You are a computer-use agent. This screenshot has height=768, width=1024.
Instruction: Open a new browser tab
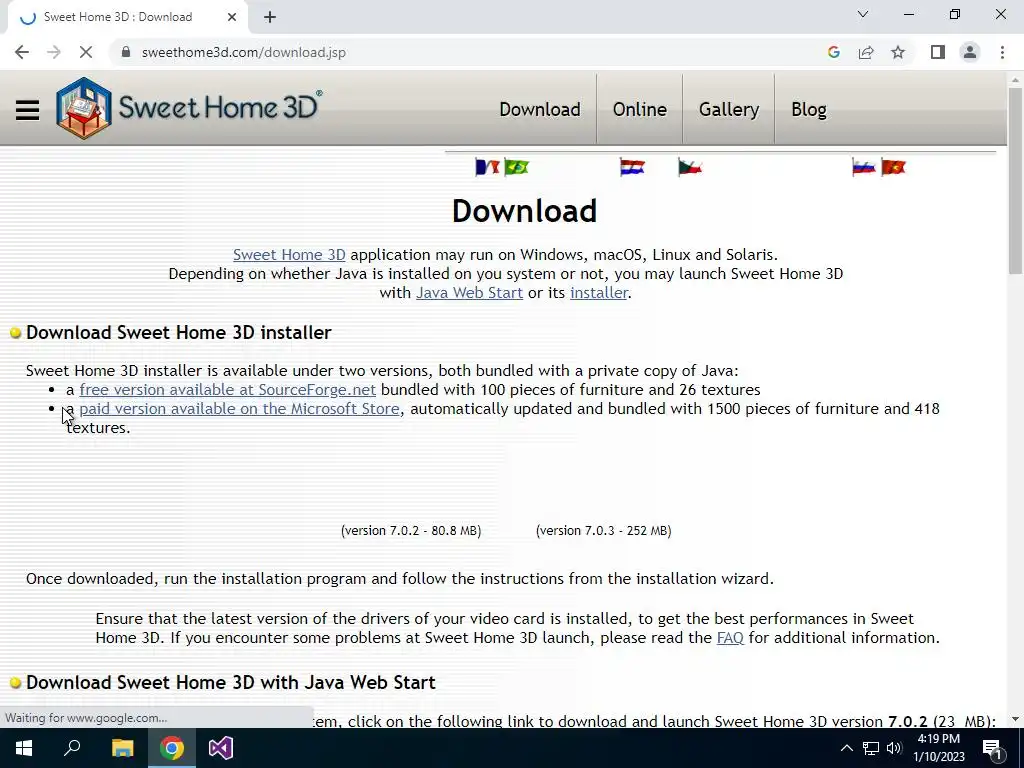tap(270, 17)
